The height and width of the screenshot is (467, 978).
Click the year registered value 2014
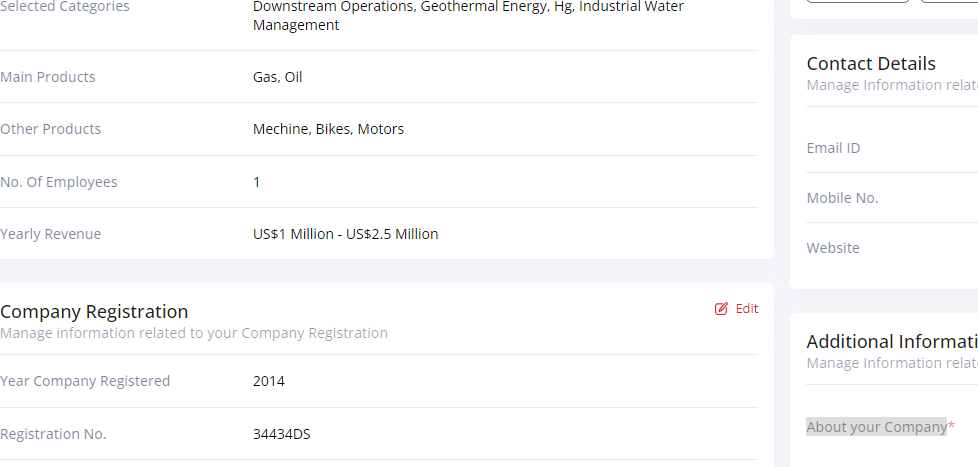pos(269,381)
